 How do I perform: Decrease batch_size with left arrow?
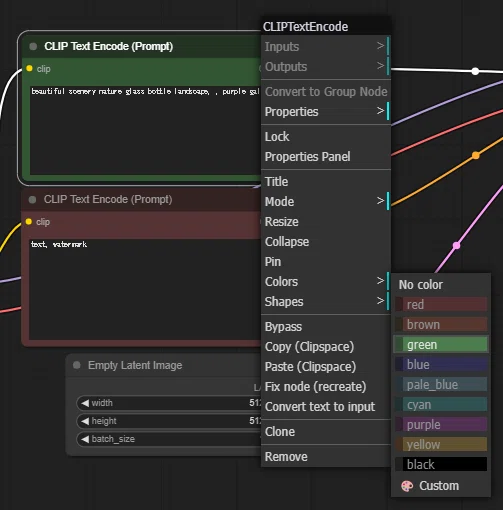coord(85,439)
